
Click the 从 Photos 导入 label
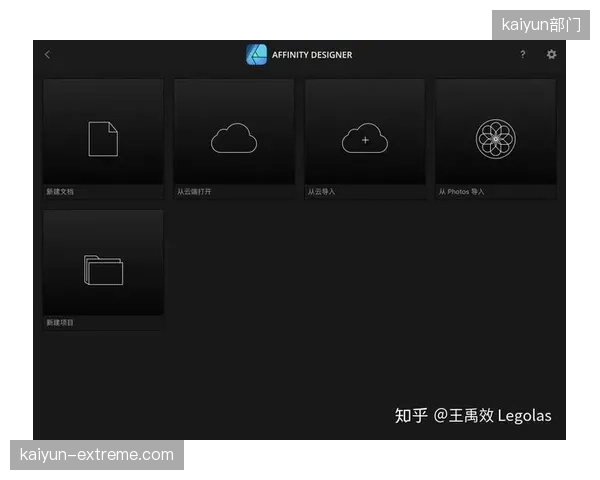tap(461, 192)
